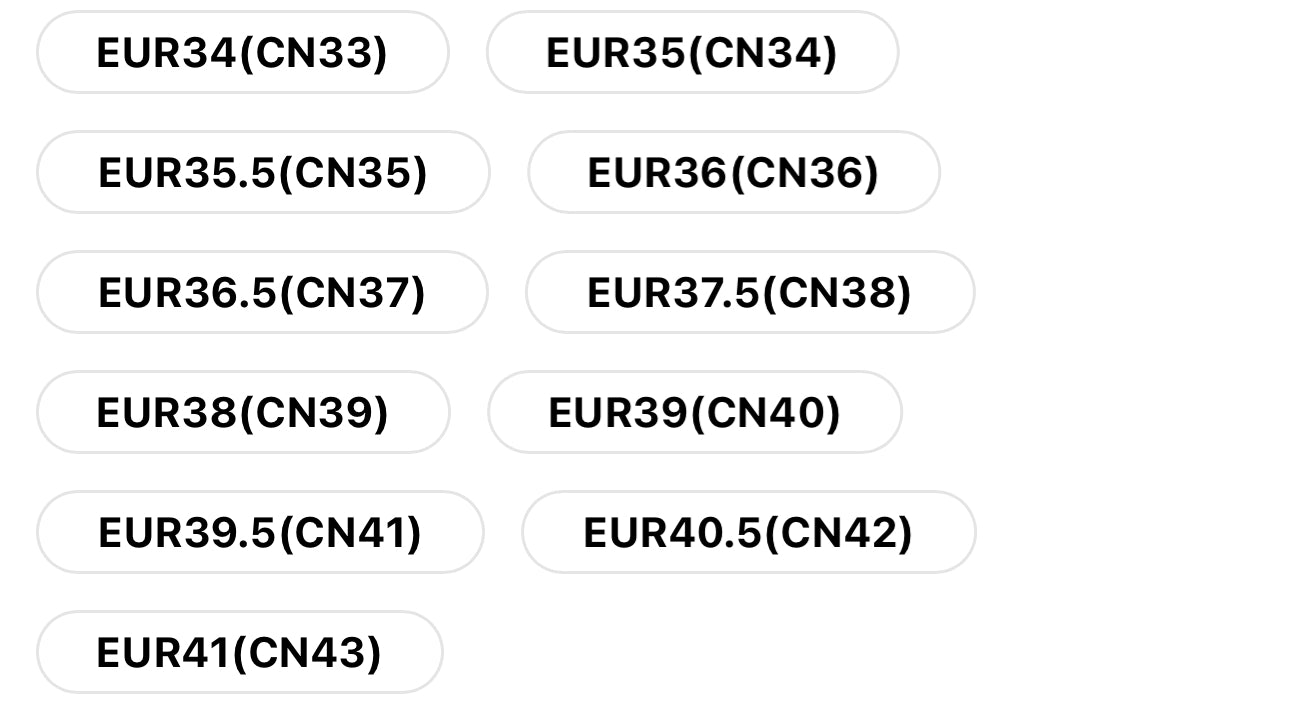
Task: Click the CN34 size pill
Action: click(x=692, y=52)
